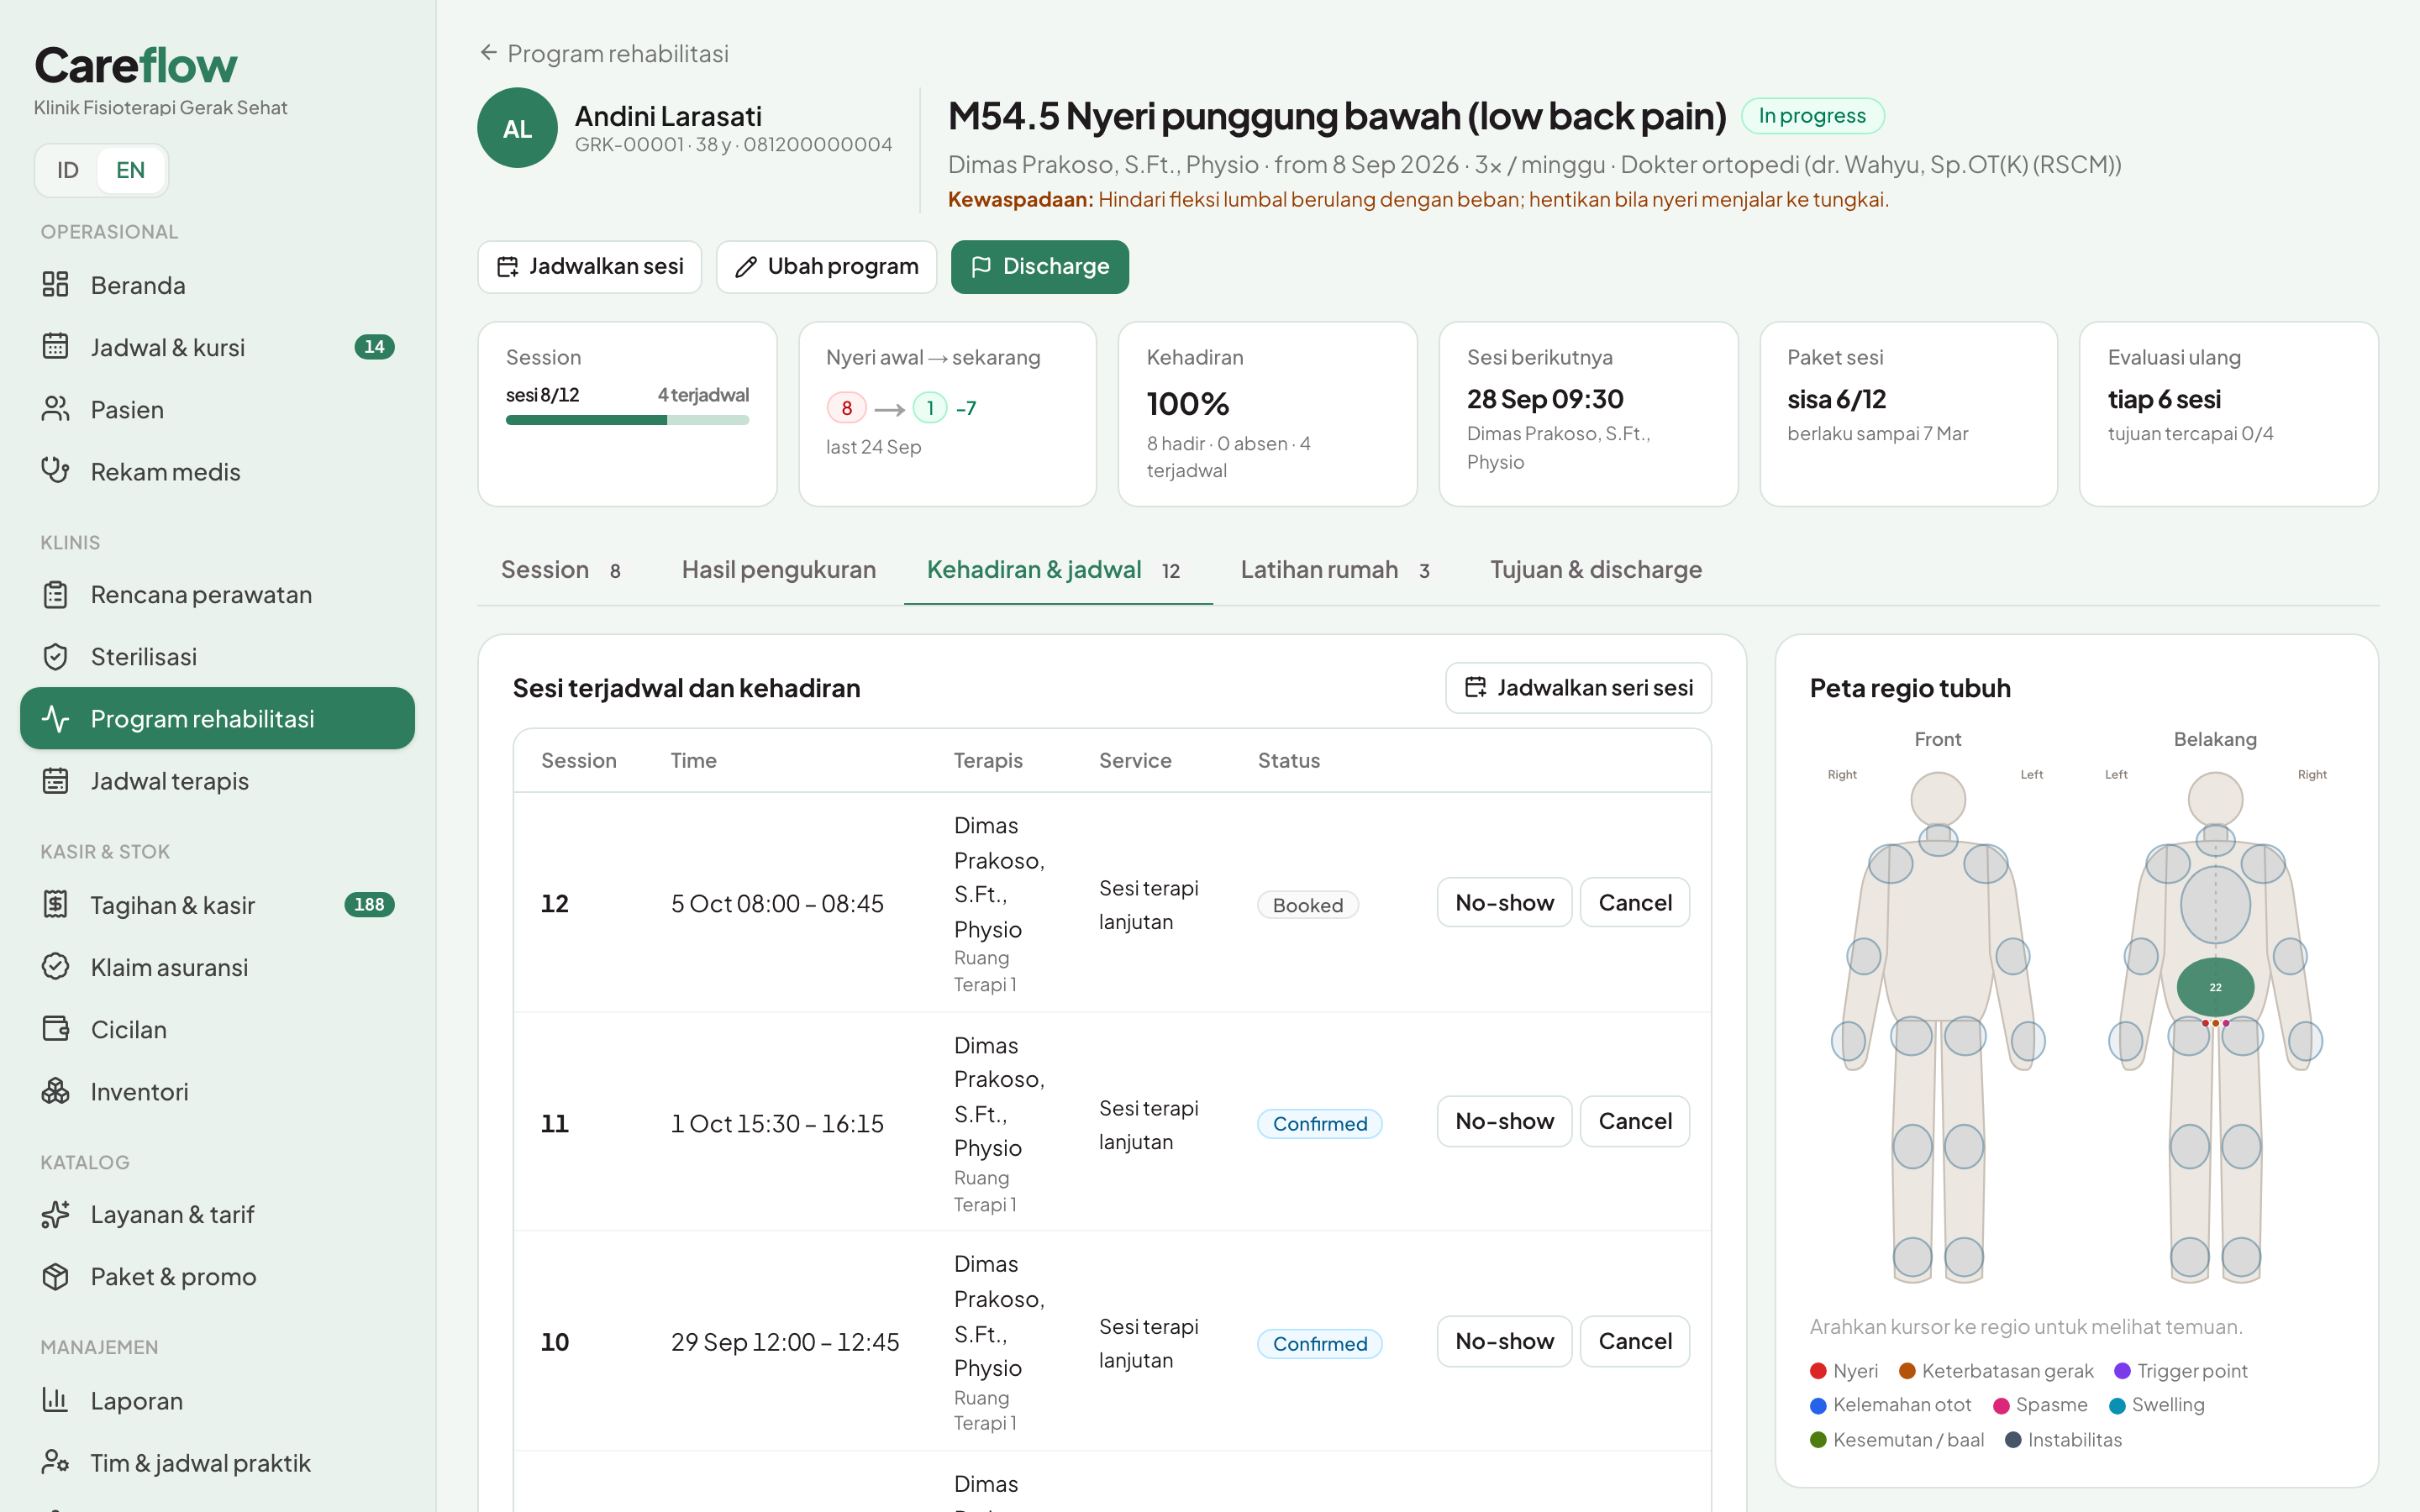This screenshot has height=1512, width=2420.
Task: Select the Kehadiran & jadwal tab
Action: point(1058,570)
